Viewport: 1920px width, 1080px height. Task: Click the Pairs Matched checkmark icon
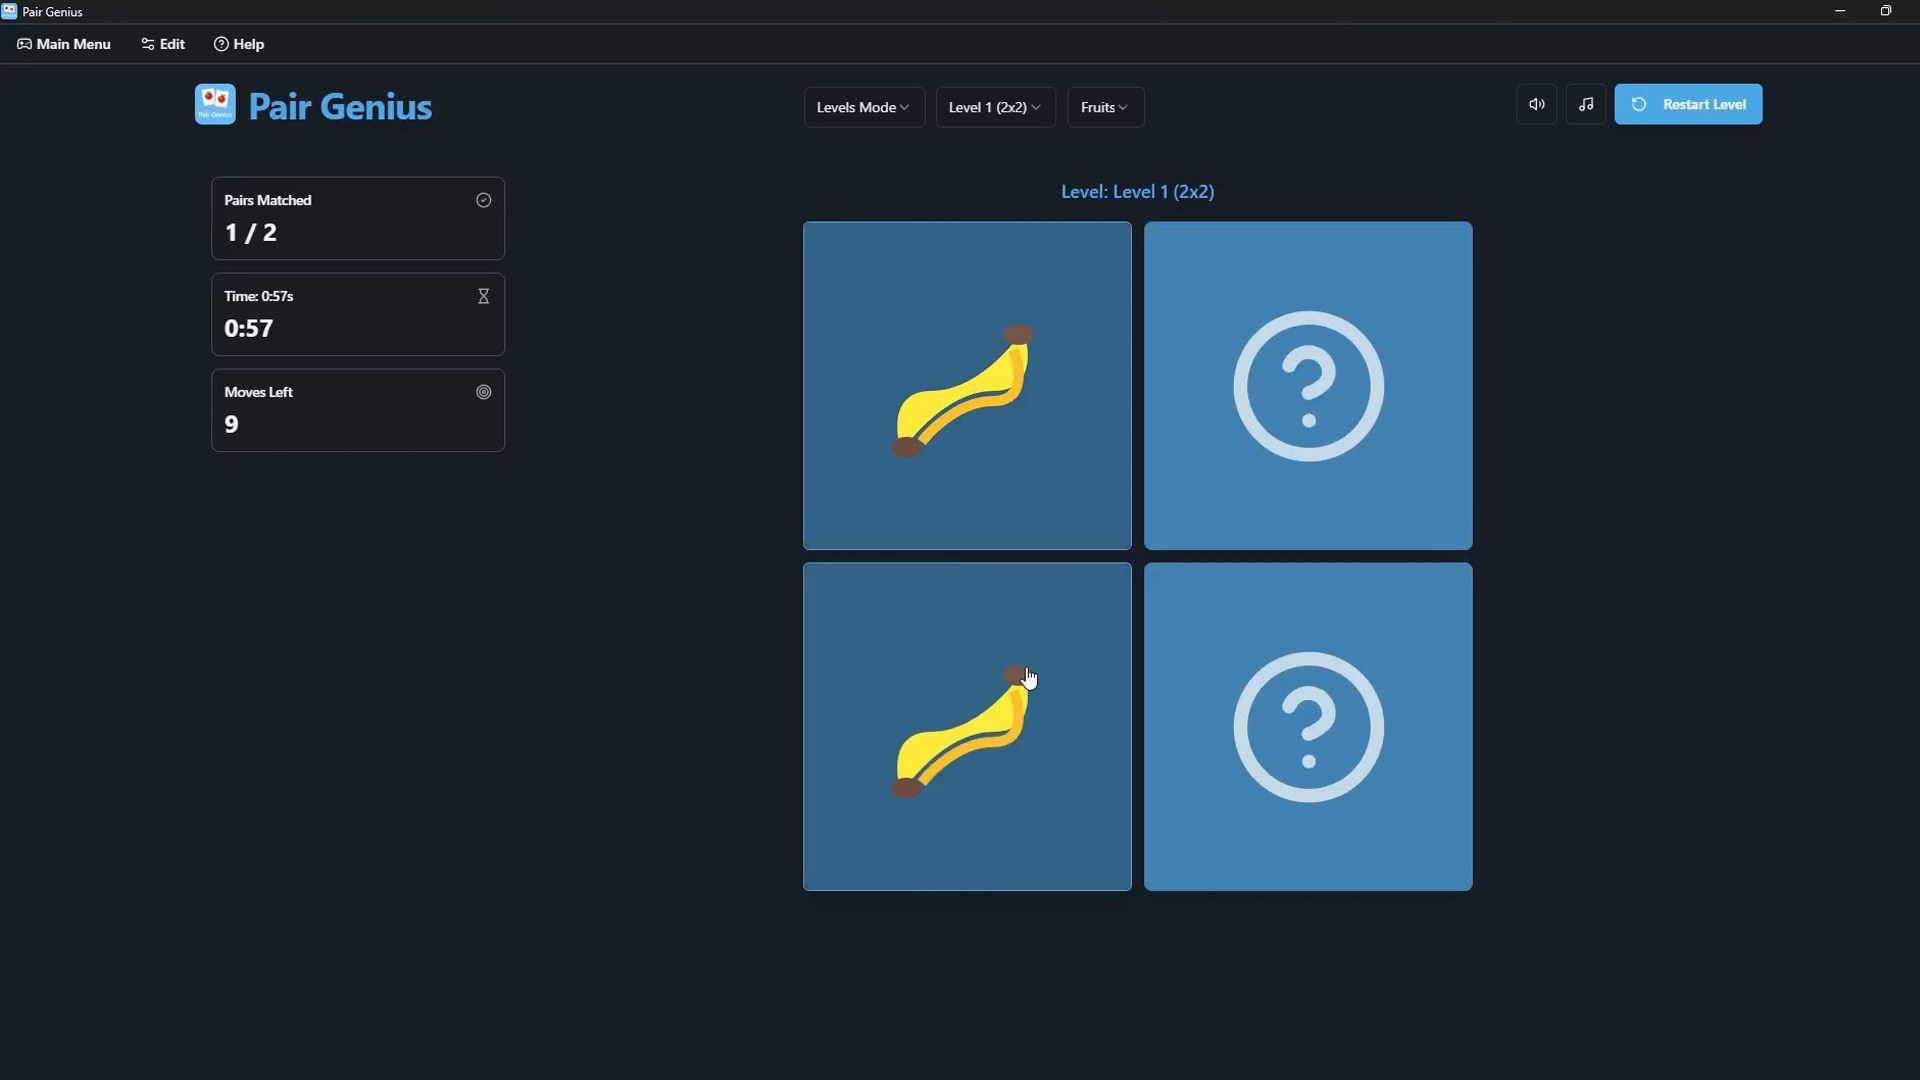pos(484,200)
